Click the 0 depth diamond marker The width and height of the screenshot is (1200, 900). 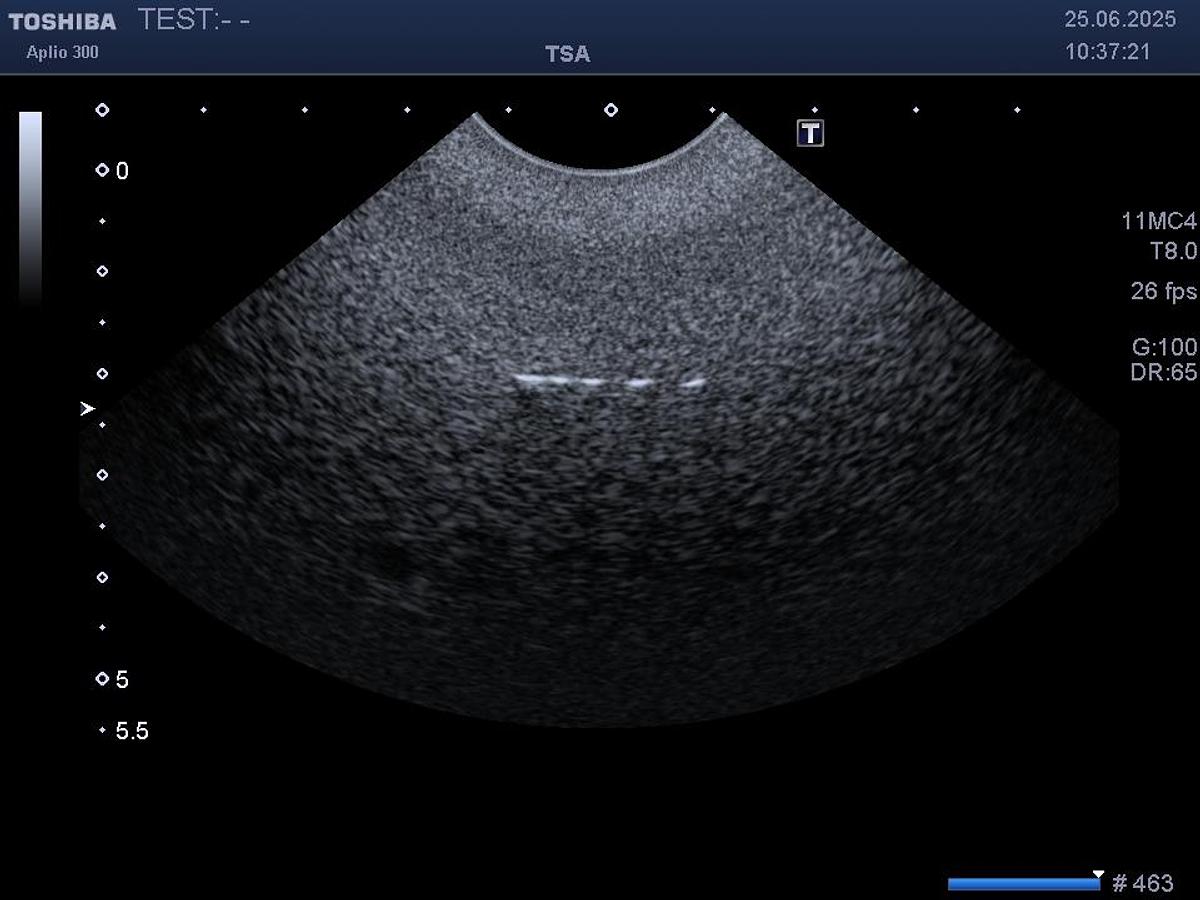102,171
